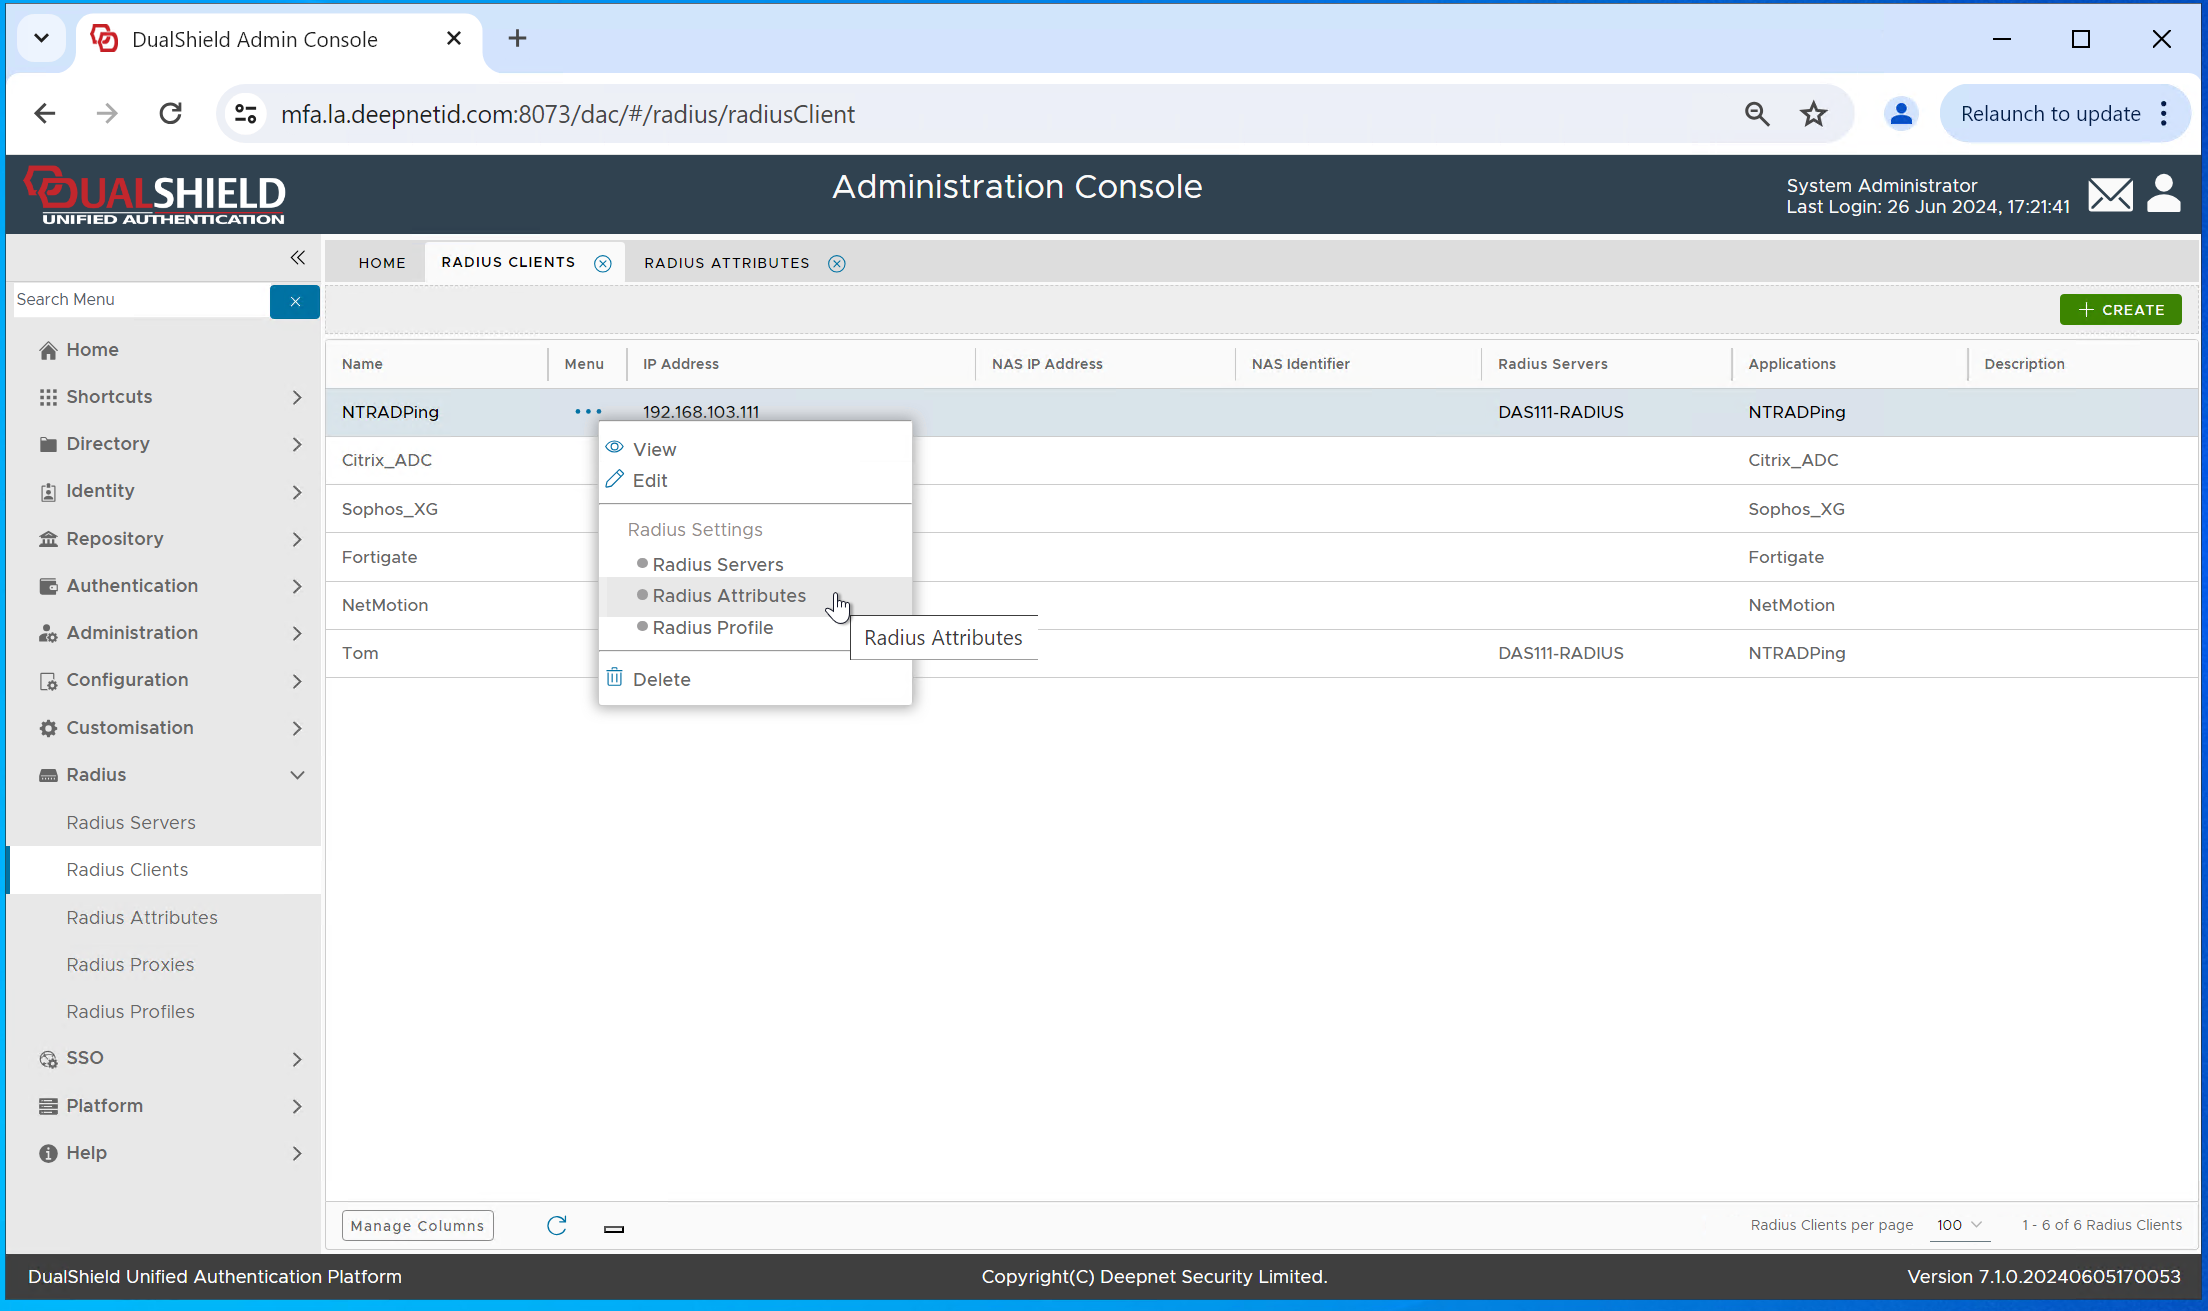Clear the Search Menu field
The height and width of the screenshot is (1311, 2208).
coord(295,301)
